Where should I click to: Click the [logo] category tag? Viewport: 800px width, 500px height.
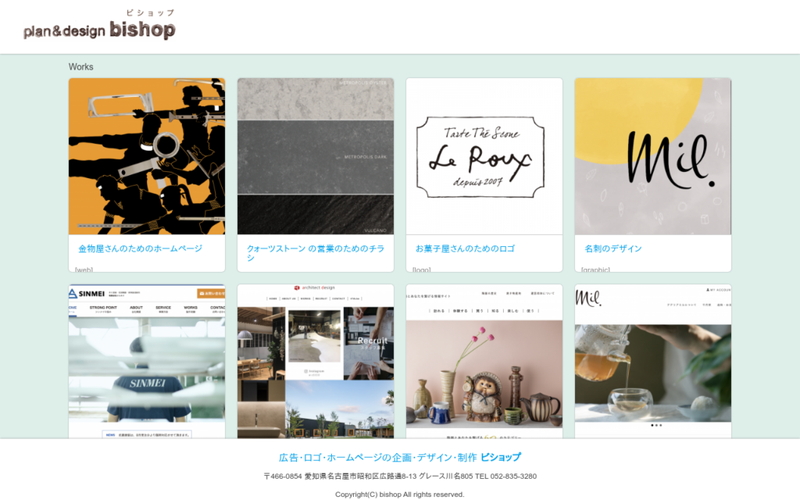click(x=421, y=269)
